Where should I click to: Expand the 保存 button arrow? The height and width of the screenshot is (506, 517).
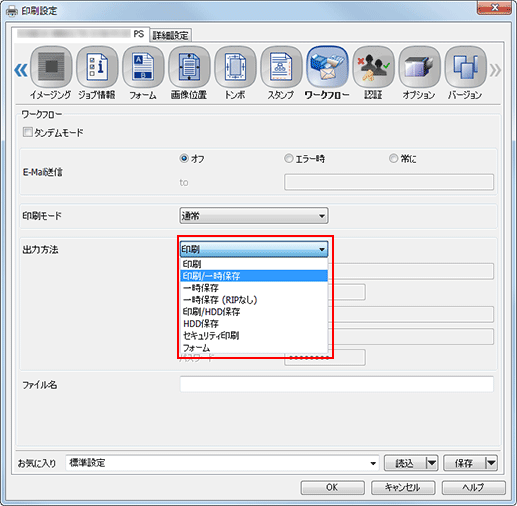point(491,463)
